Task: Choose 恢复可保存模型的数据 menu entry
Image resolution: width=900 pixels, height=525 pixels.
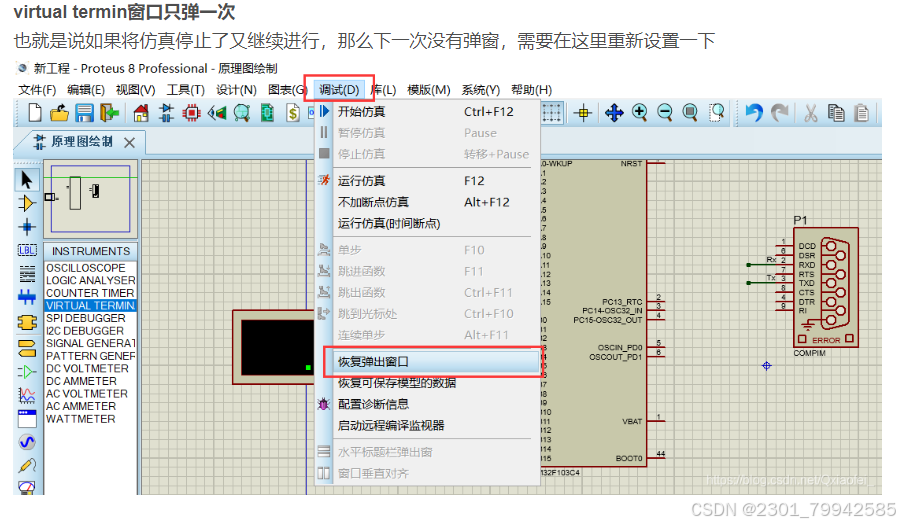Action: pos(428,383)
